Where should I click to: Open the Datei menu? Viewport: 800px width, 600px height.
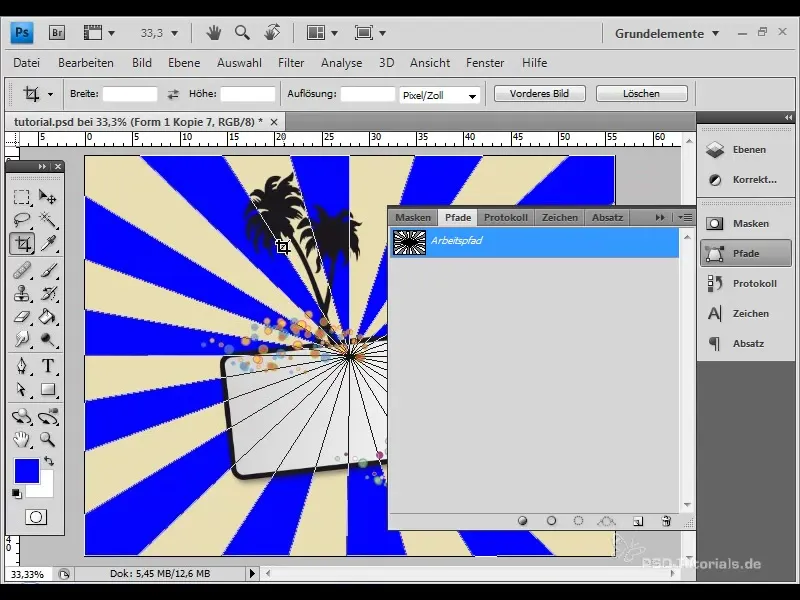[27, 63]
